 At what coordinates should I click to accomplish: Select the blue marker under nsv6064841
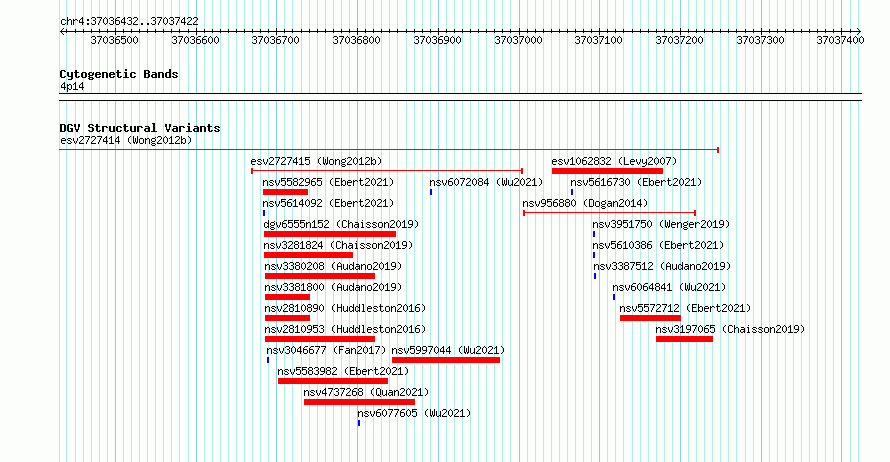point(614,297)
